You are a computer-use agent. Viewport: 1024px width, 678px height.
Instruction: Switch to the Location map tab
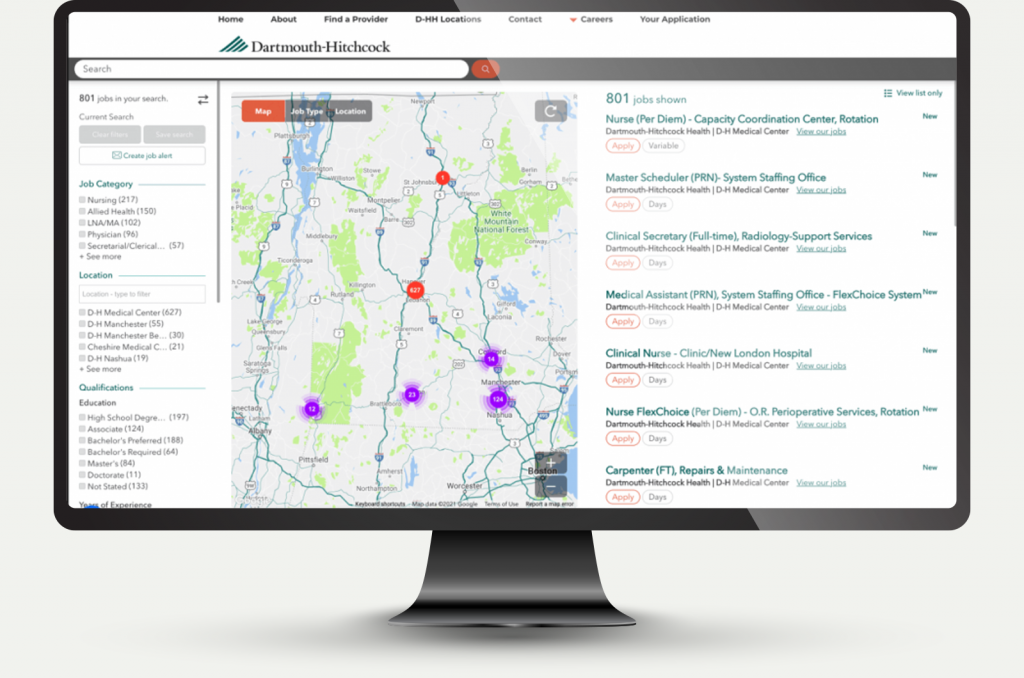351,111
